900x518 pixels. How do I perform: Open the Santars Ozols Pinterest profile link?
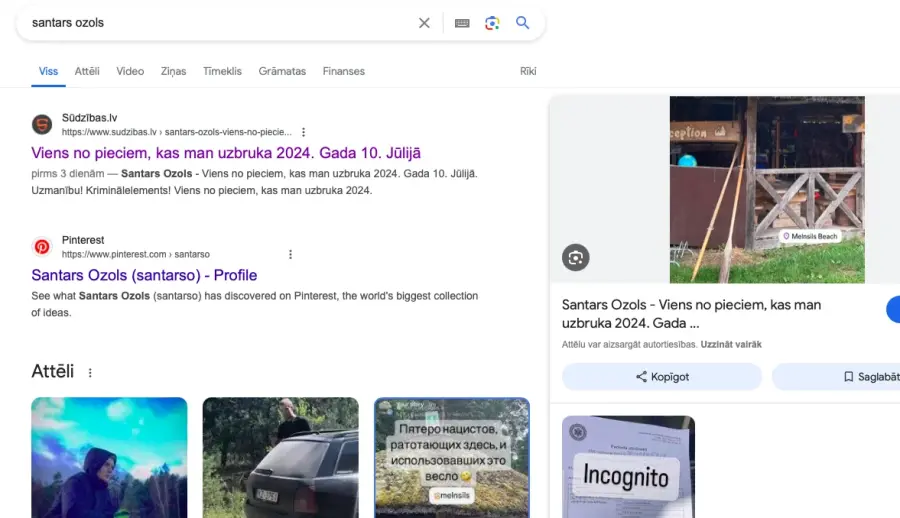coord(144,276)
